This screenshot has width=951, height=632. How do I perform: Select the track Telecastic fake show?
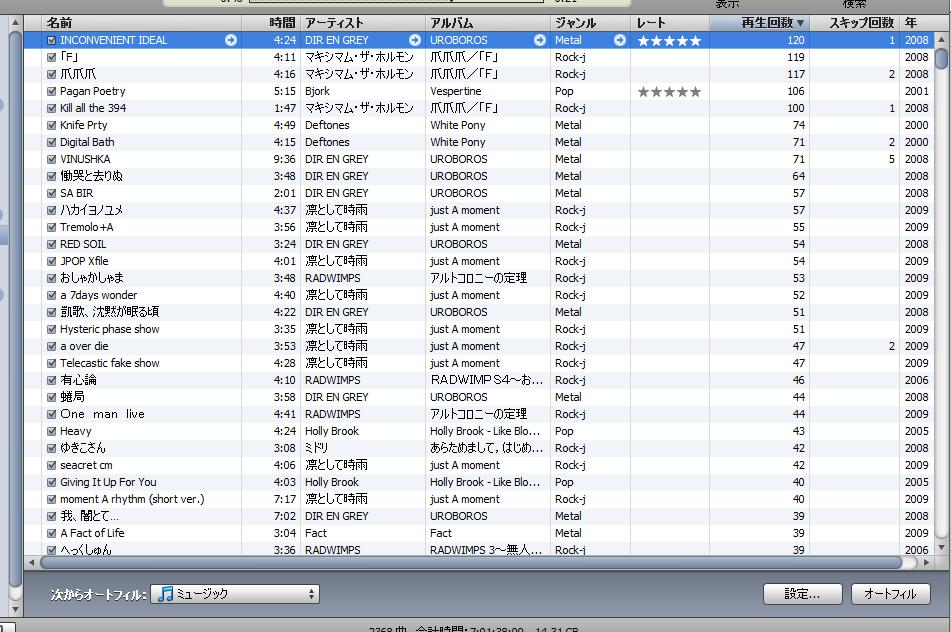110,363
